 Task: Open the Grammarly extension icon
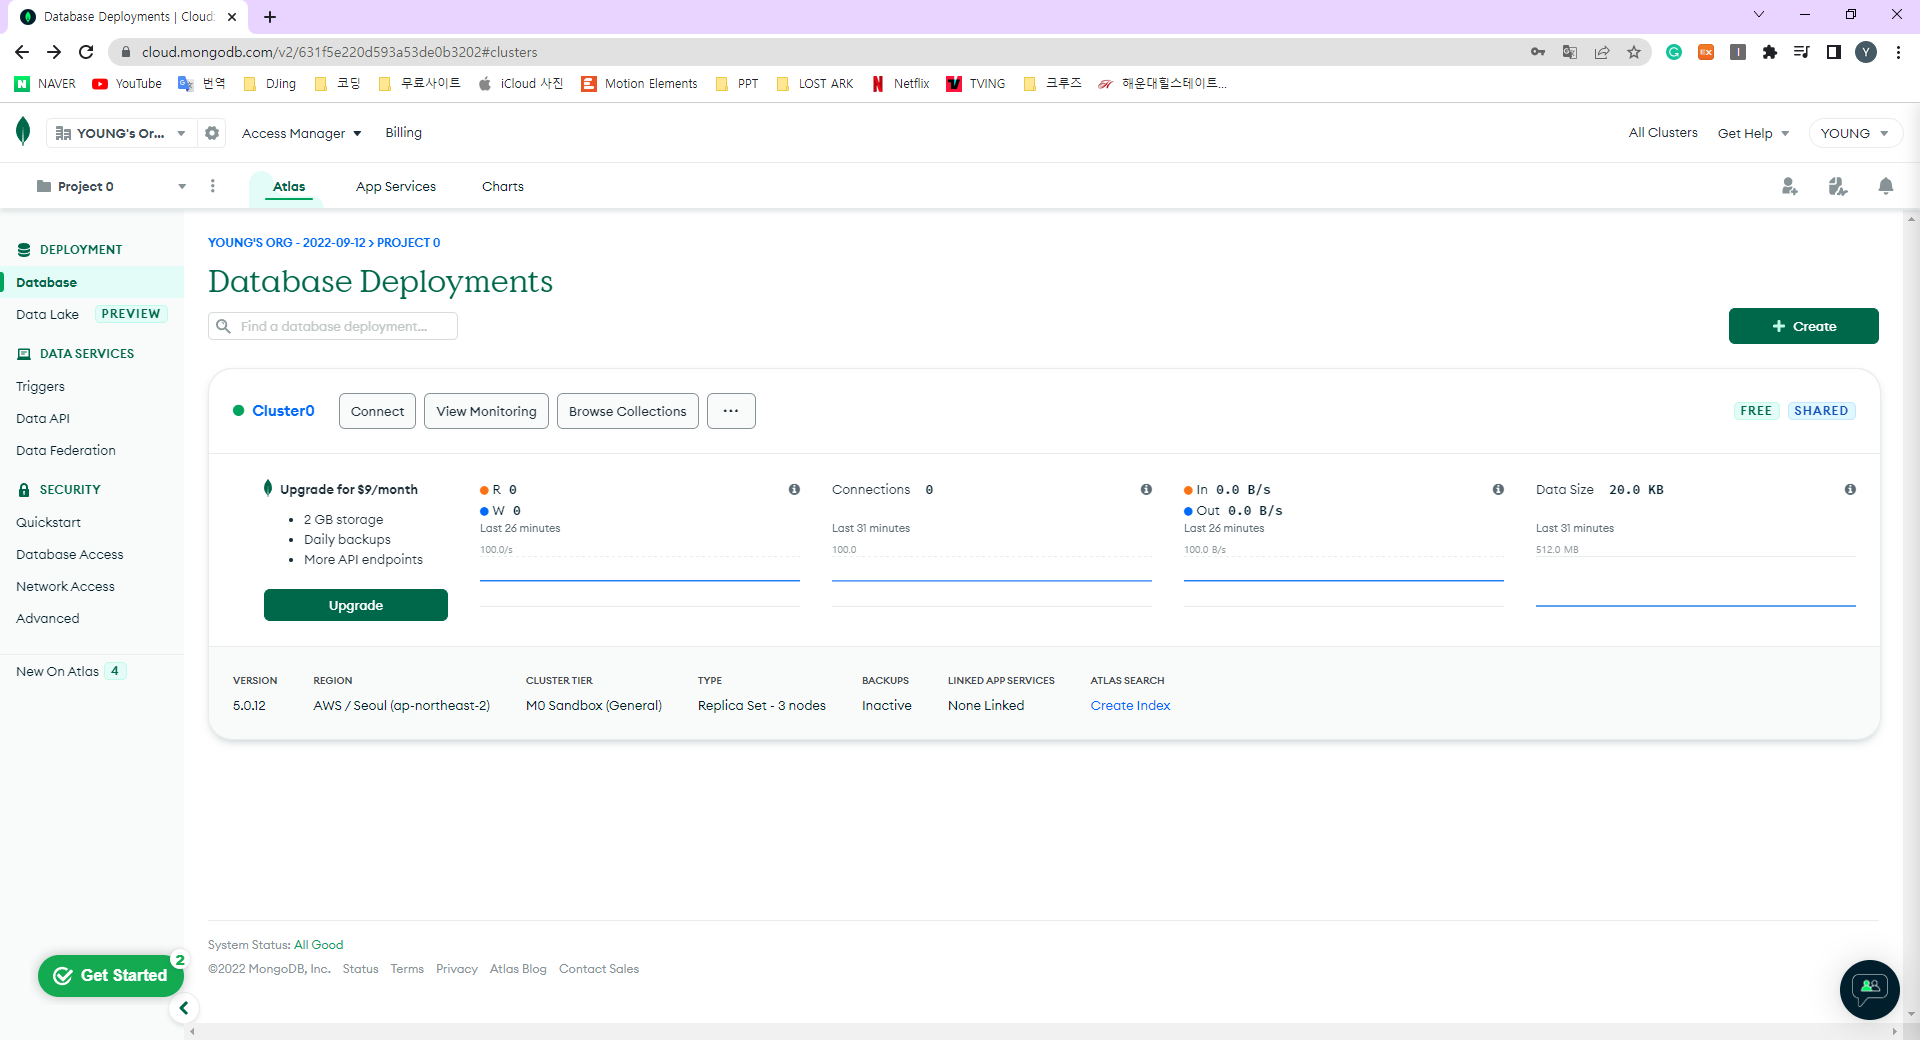1674,52
